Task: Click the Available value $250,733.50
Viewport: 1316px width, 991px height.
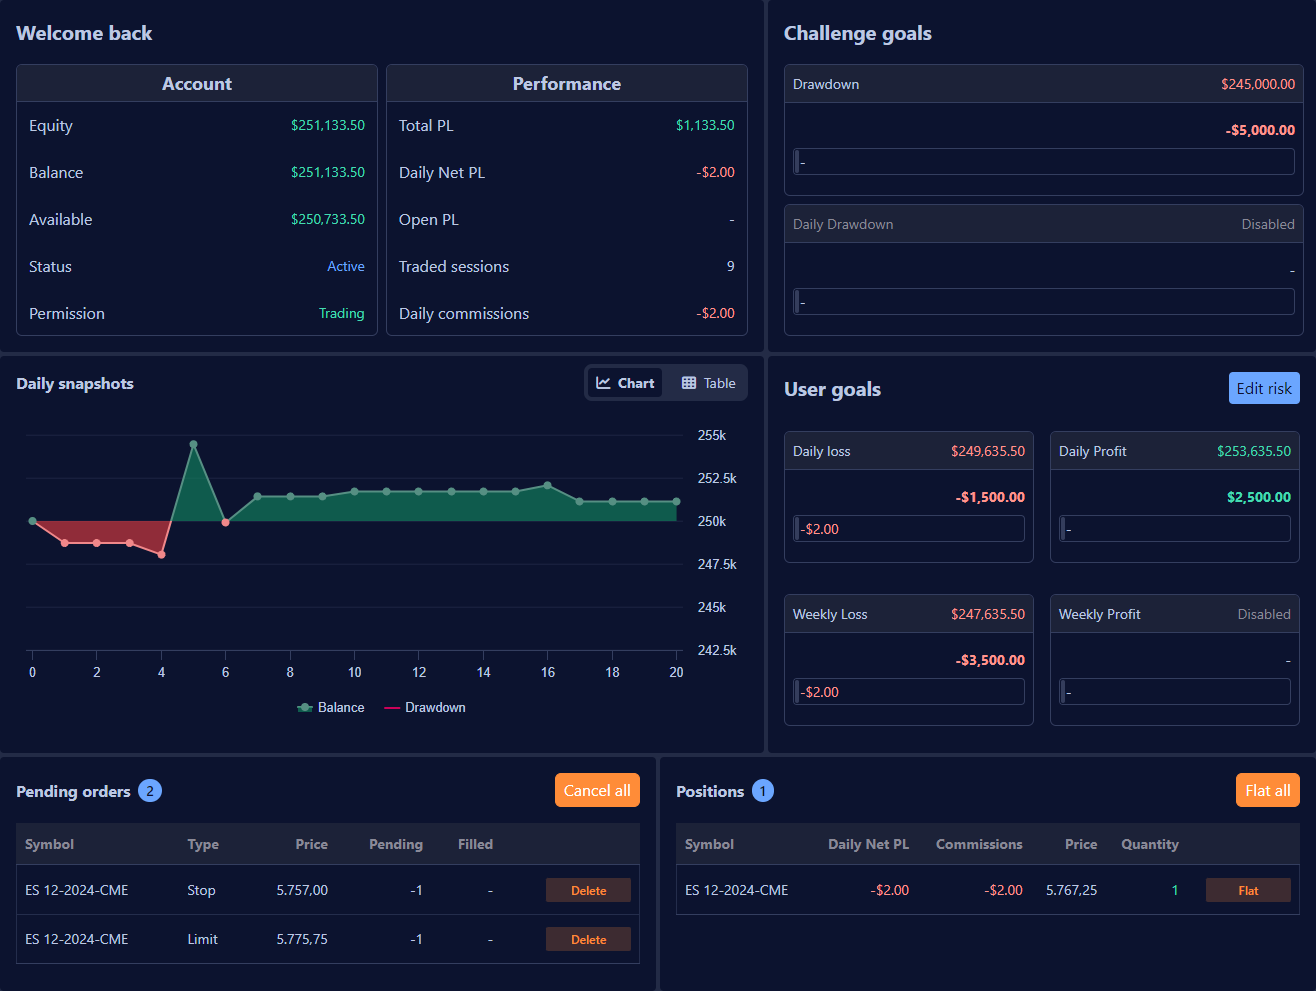Action: 328,219
